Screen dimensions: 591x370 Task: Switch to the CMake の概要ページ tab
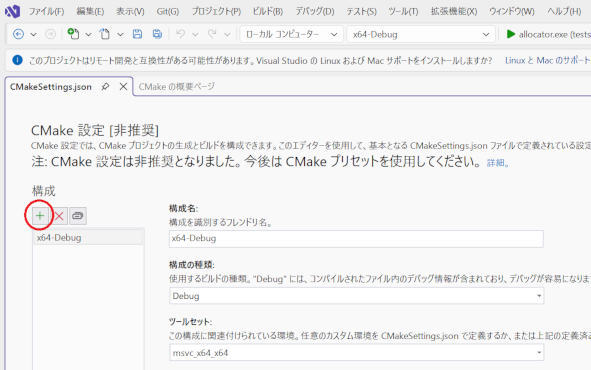(x=176, y=87)
